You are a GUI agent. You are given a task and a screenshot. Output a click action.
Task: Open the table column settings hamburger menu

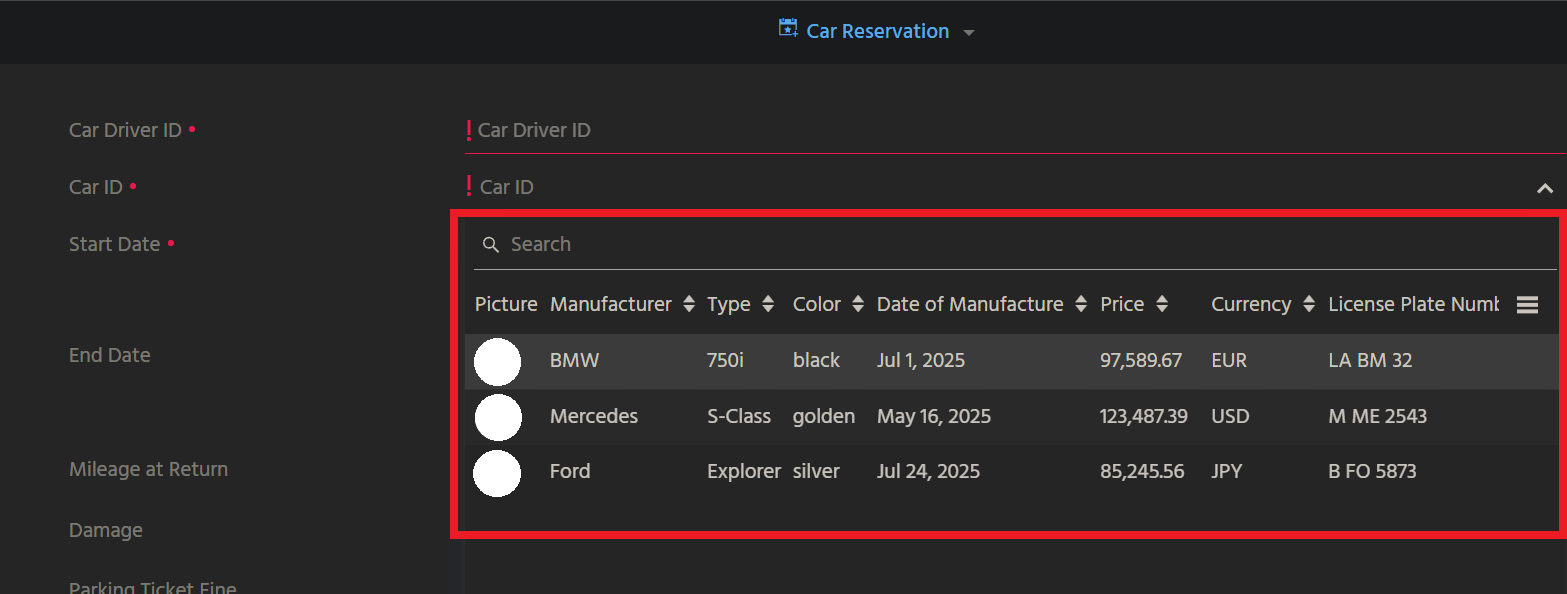pos(1527,305)
